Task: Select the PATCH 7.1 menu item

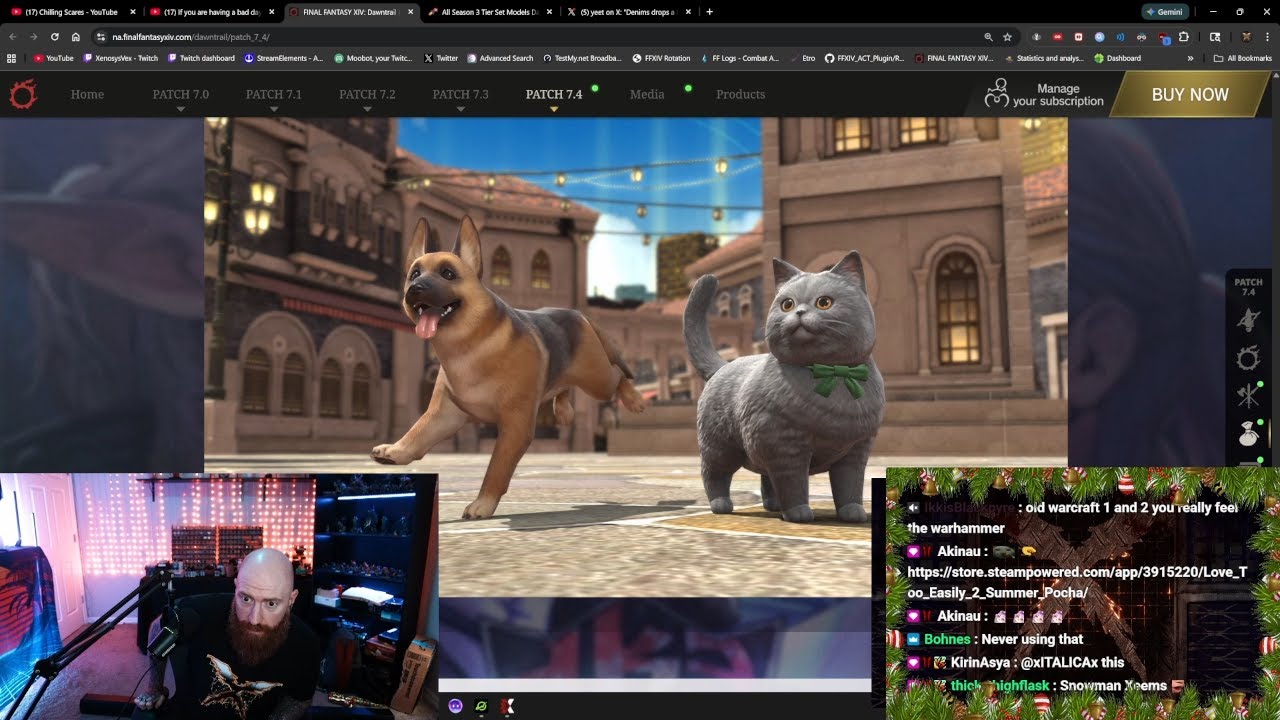Action: pos(274,94)
